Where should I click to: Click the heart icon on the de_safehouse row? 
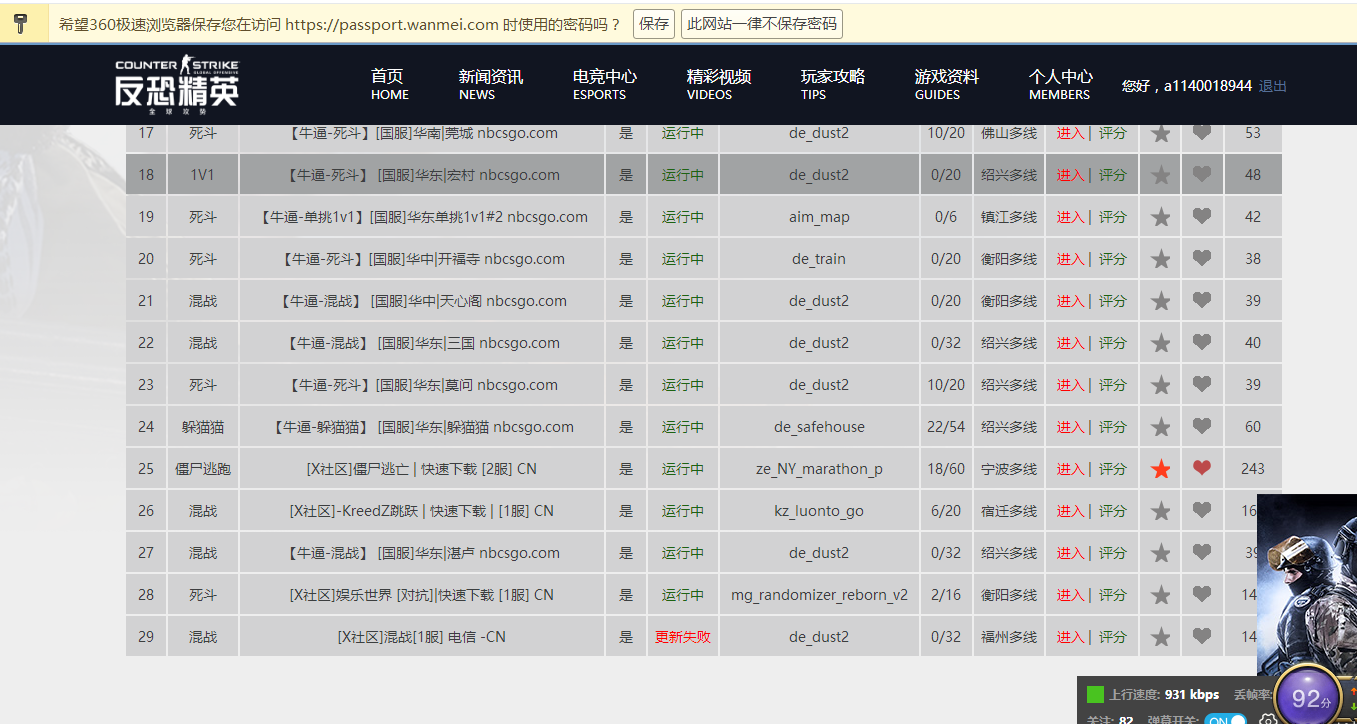1201,426
